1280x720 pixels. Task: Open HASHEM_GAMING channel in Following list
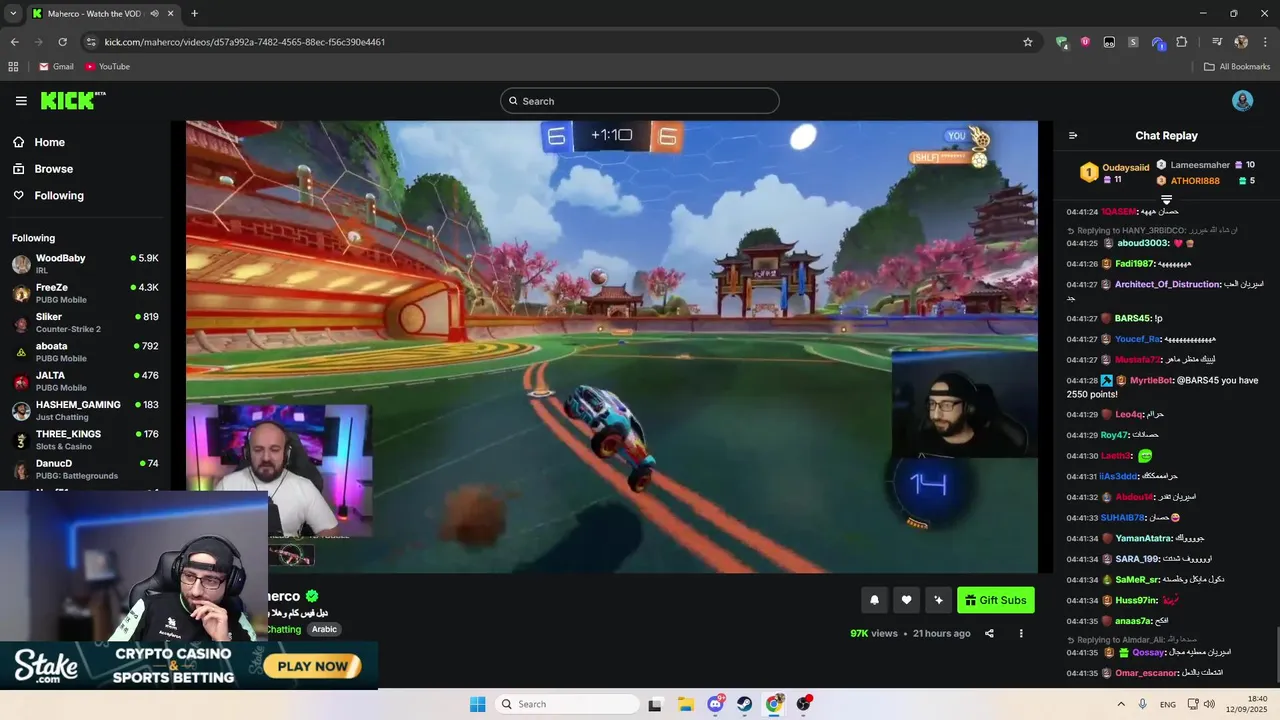(x=85, y=410)
